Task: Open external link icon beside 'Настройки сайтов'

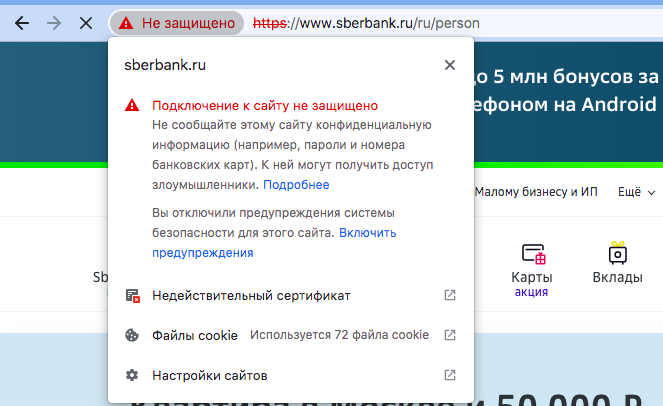Action: pyautogui.click(x=450, y=375)
